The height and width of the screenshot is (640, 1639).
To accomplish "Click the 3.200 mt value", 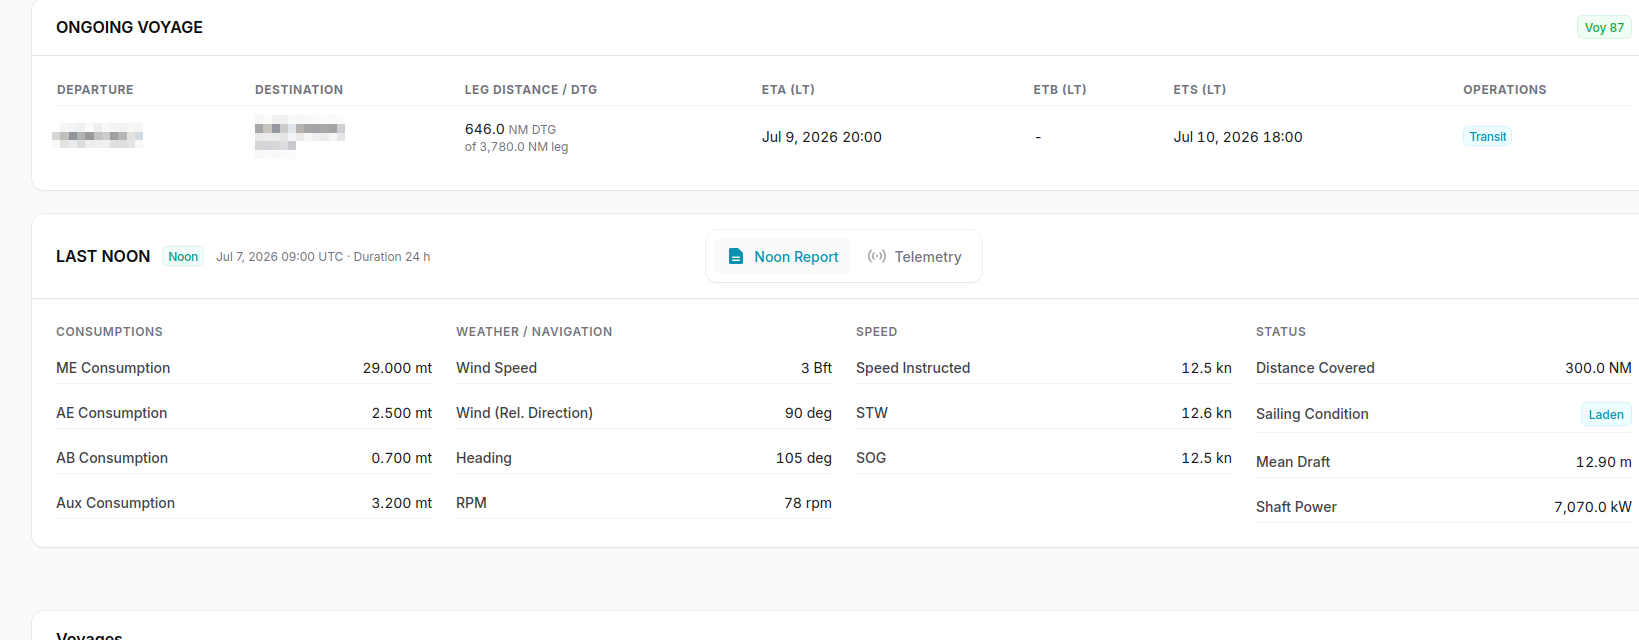I will click(x=402, y=503).
